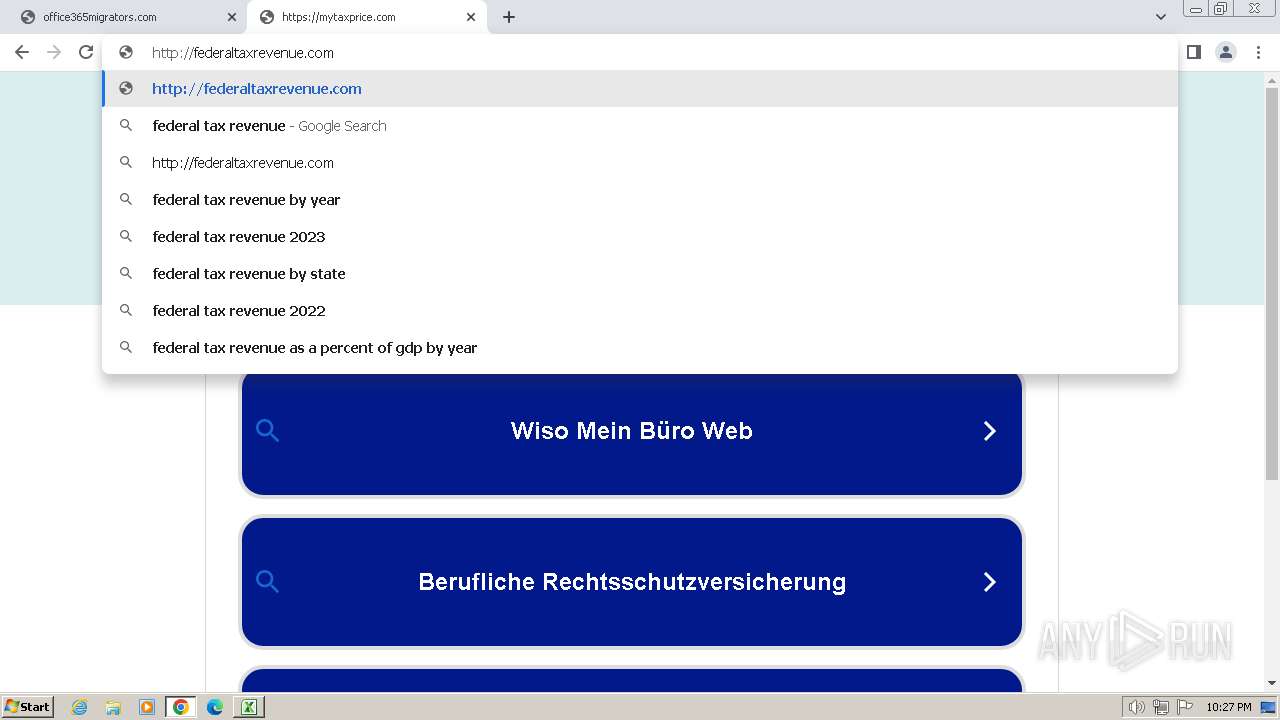Open Windows Media Player from taskbar

coord(147,707)
